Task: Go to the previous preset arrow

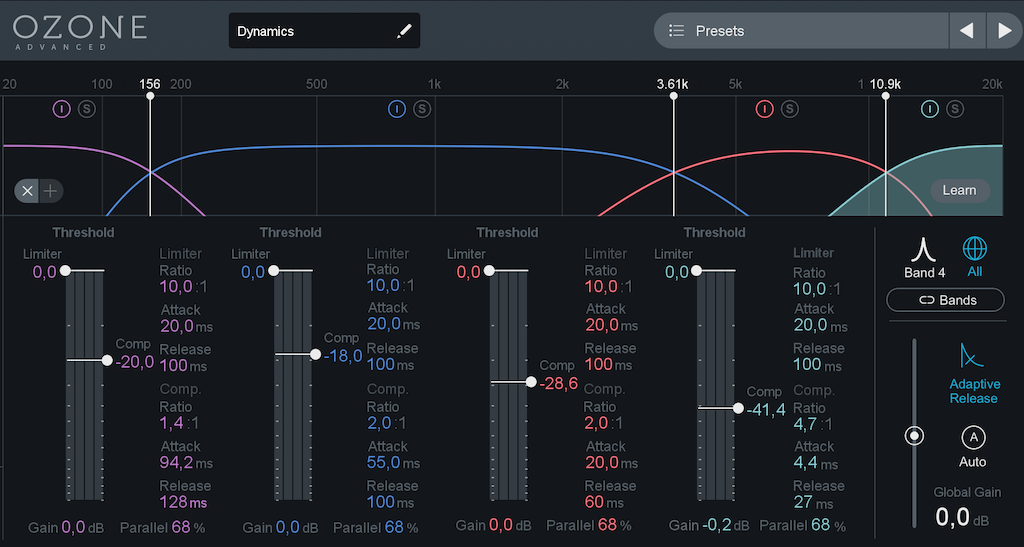Action: tap(966, 31)
